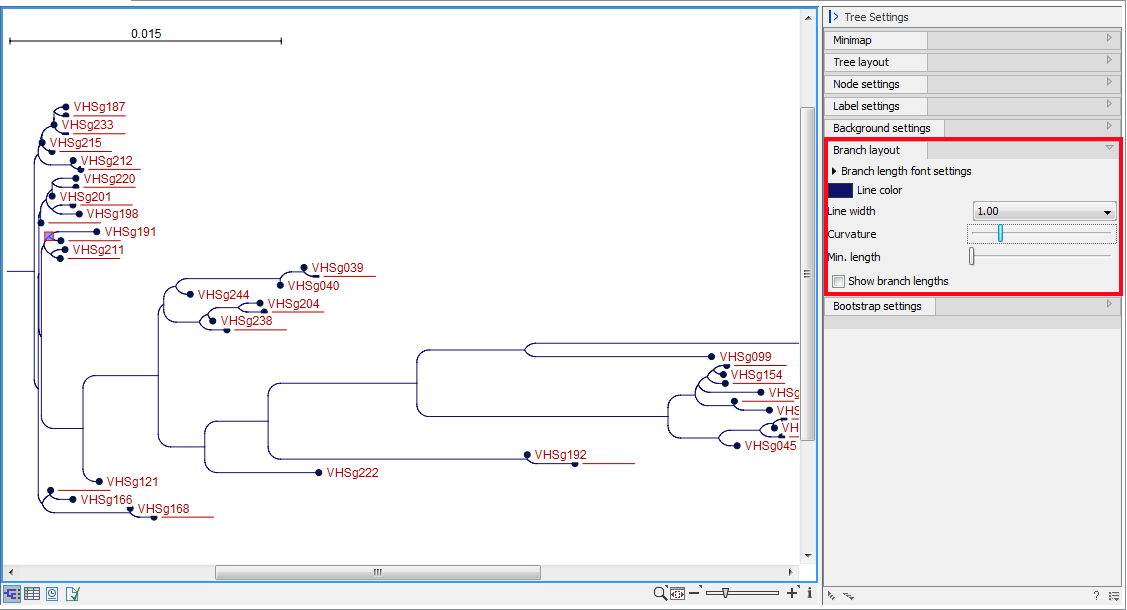Image resolution: width=1127 pixels, height=610 pixels.
Task: Select the zoom magnifier tool
Action: tap(660, 593)
